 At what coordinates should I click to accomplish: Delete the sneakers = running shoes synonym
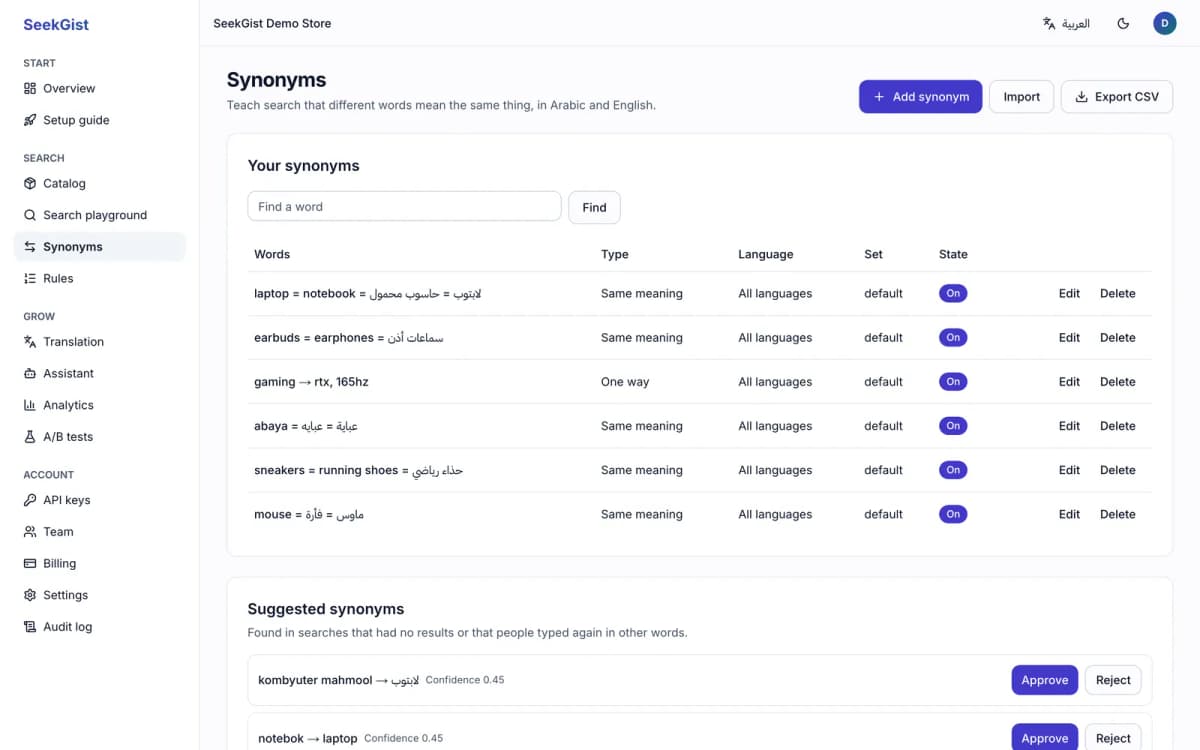click(x=1117, y=470)
